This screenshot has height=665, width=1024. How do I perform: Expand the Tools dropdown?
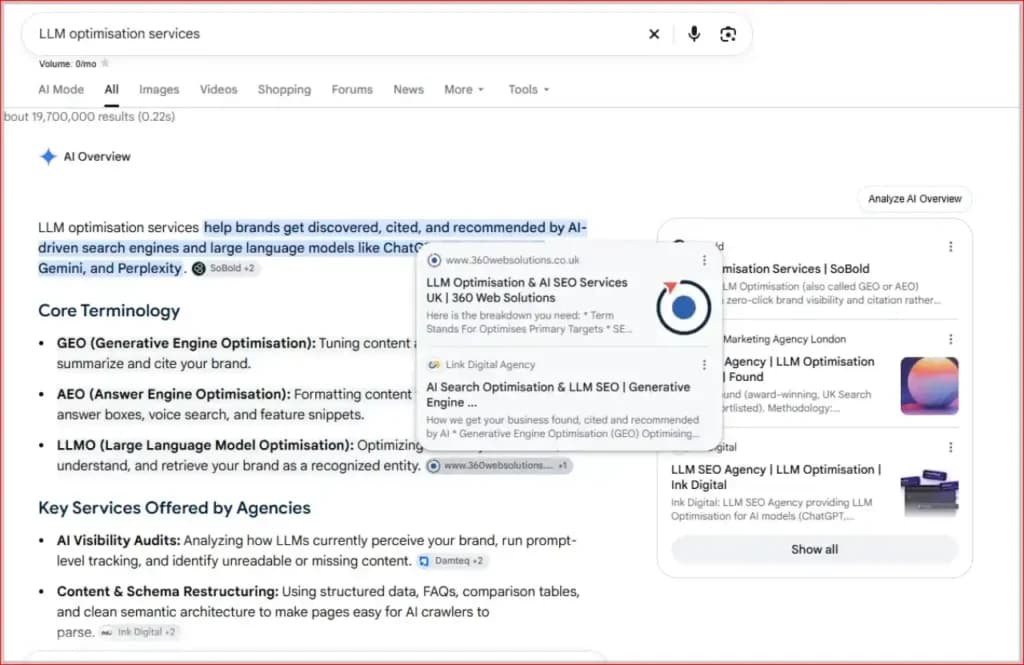click(x=529, y=89)
